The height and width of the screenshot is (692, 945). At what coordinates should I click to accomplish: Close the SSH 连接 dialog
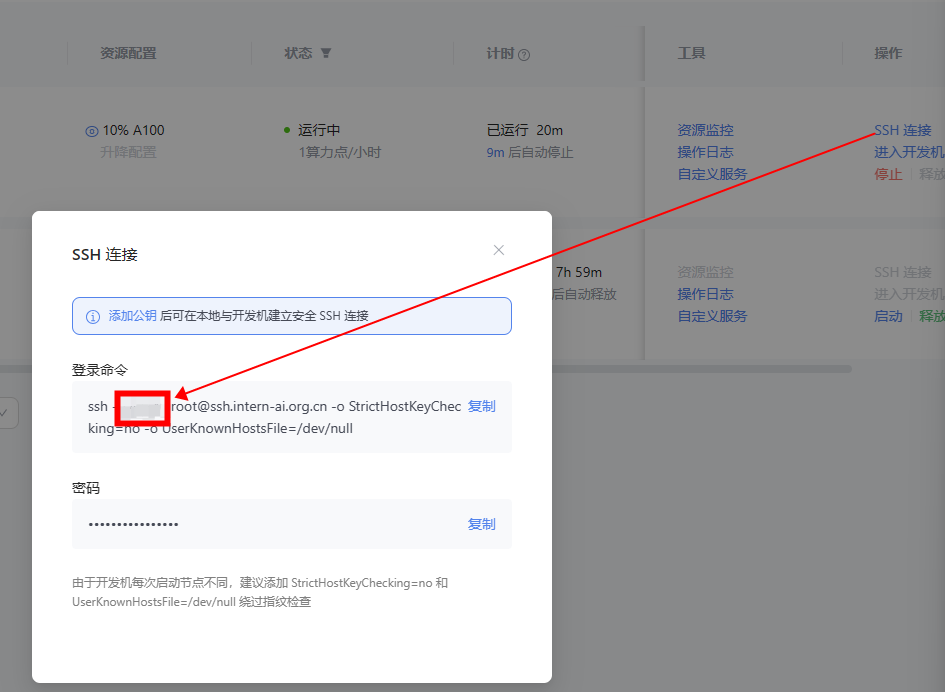pos(498,250)
